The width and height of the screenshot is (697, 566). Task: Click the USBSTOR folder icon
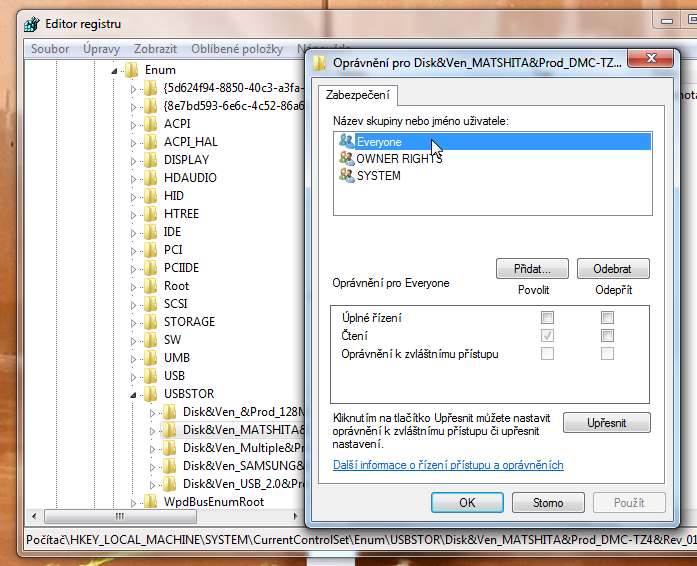pyautogui.click(x=151, y=394)
